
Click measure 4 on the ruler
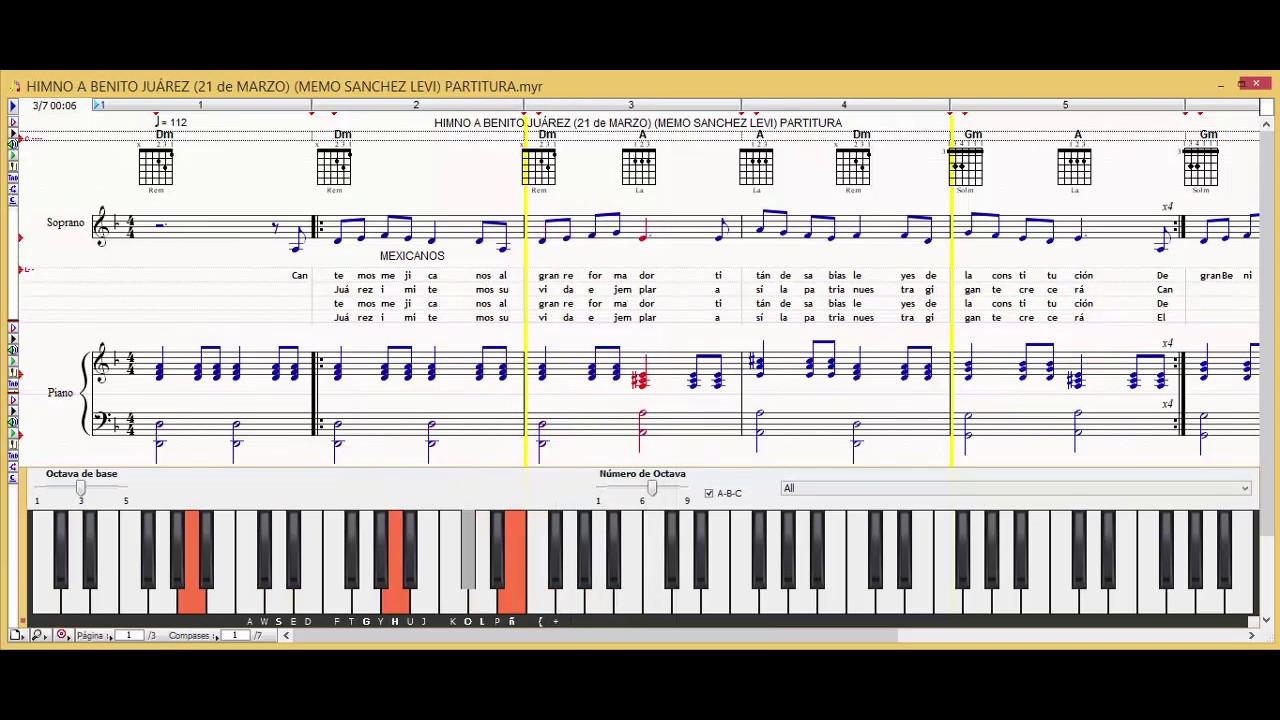tap(844, 105)
